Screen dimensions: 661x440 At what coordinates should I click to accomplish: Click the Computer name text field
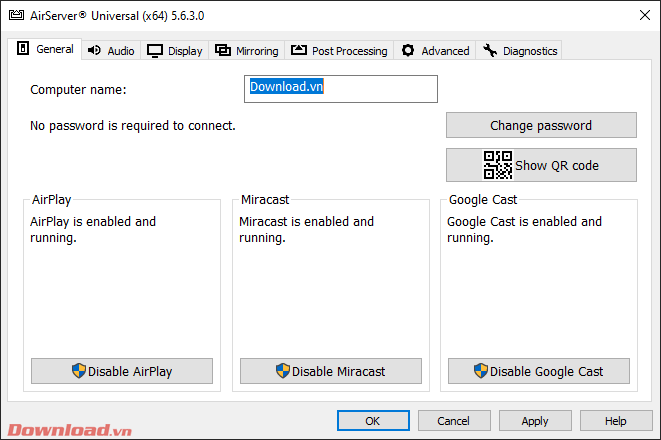click(340, 89)
